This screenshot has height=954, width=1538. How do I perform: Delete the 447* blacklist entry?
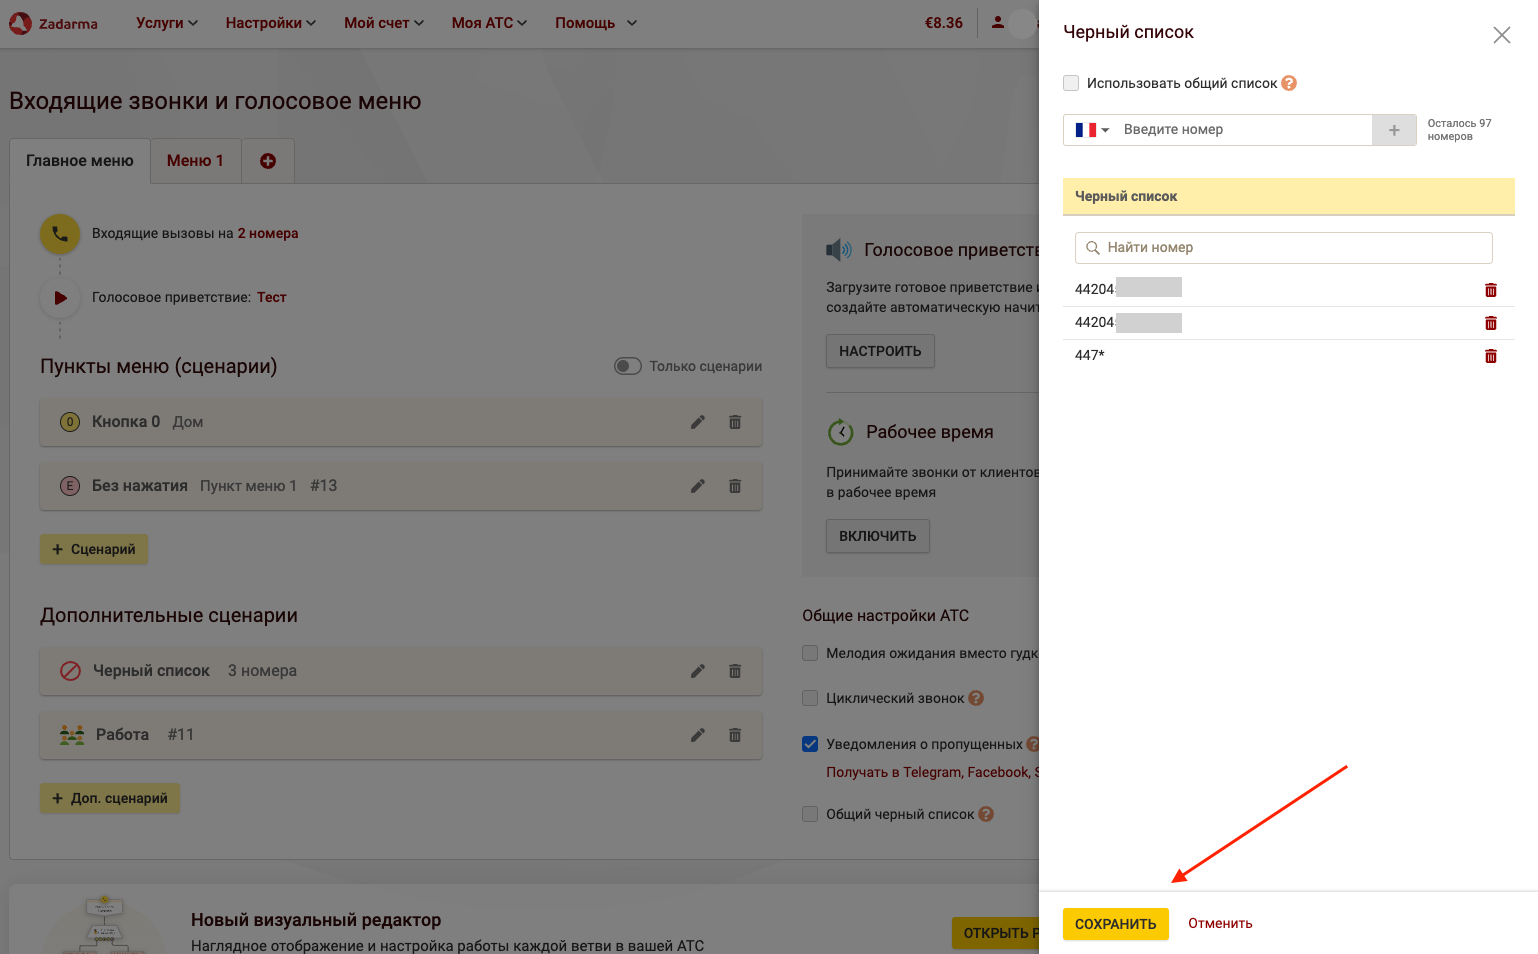tap(1491, 356)
